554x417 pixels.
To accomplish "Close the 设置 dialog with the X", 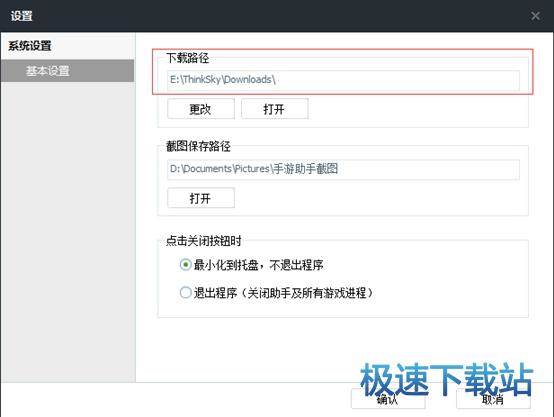I will point(535,16).
